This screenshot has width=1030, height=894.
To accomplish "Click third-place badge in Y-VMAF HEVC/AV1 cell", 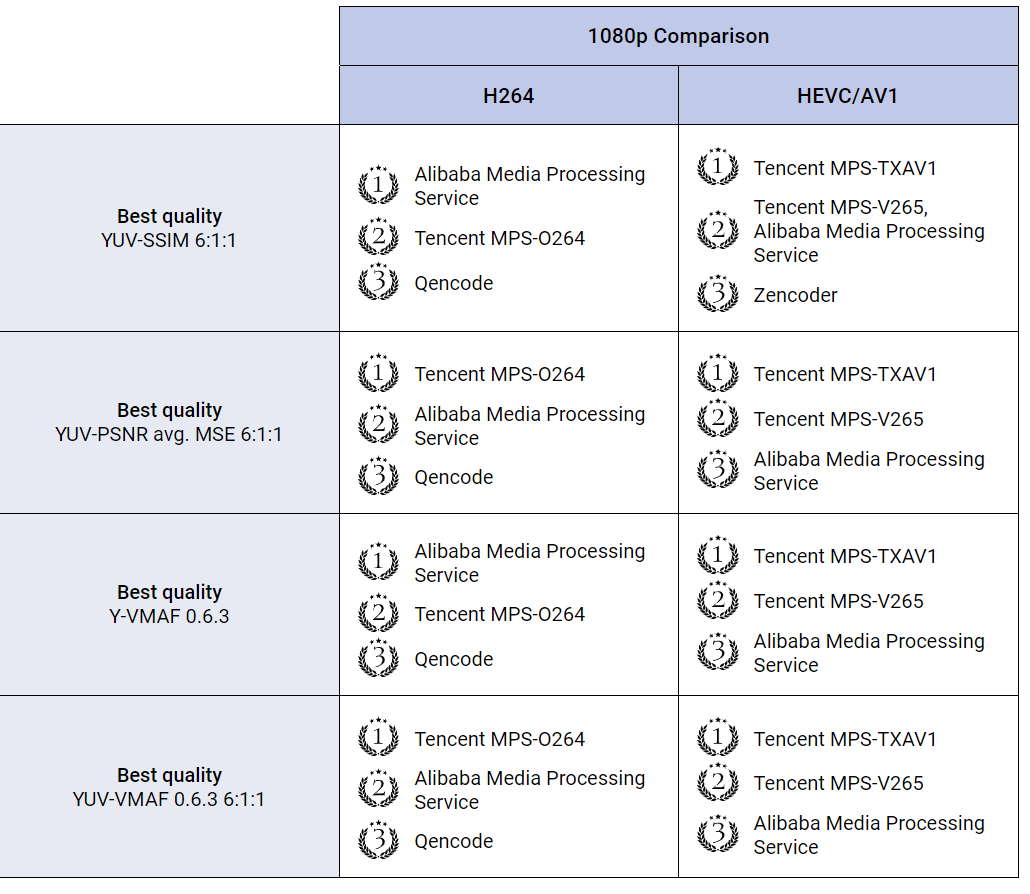I will pos(717,653).
